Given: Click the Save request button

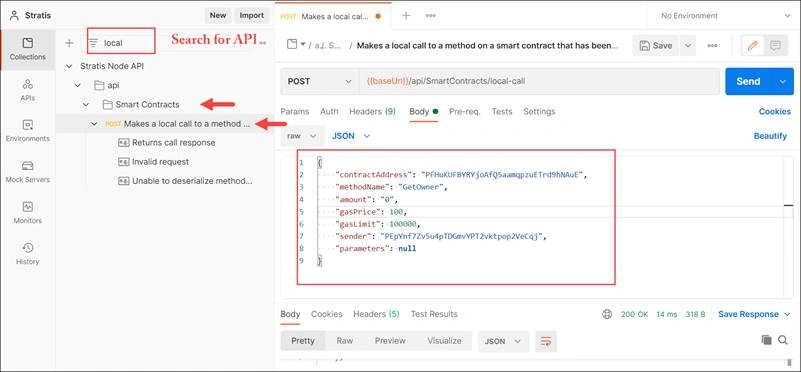Looking at the screenshot, I should (656, 45).
